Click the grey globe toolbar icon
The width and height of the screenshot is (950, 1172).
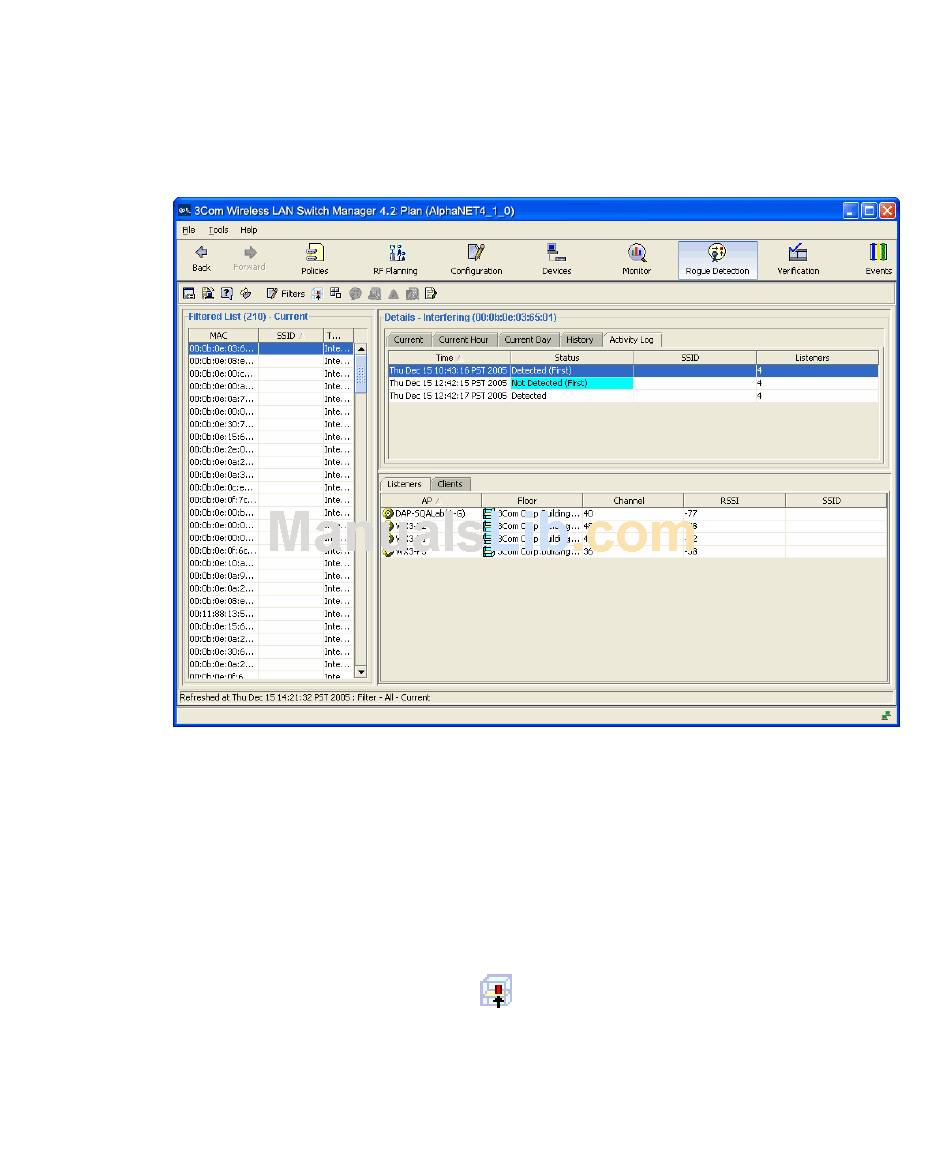pyautogui.click(x=355, y=293)
